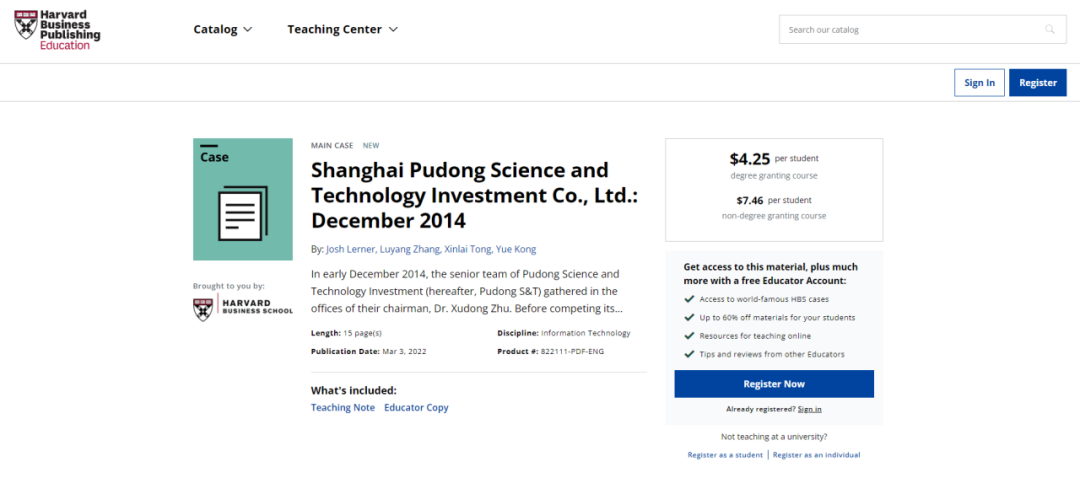Visit author Yue Kong's link

[516, 249]
